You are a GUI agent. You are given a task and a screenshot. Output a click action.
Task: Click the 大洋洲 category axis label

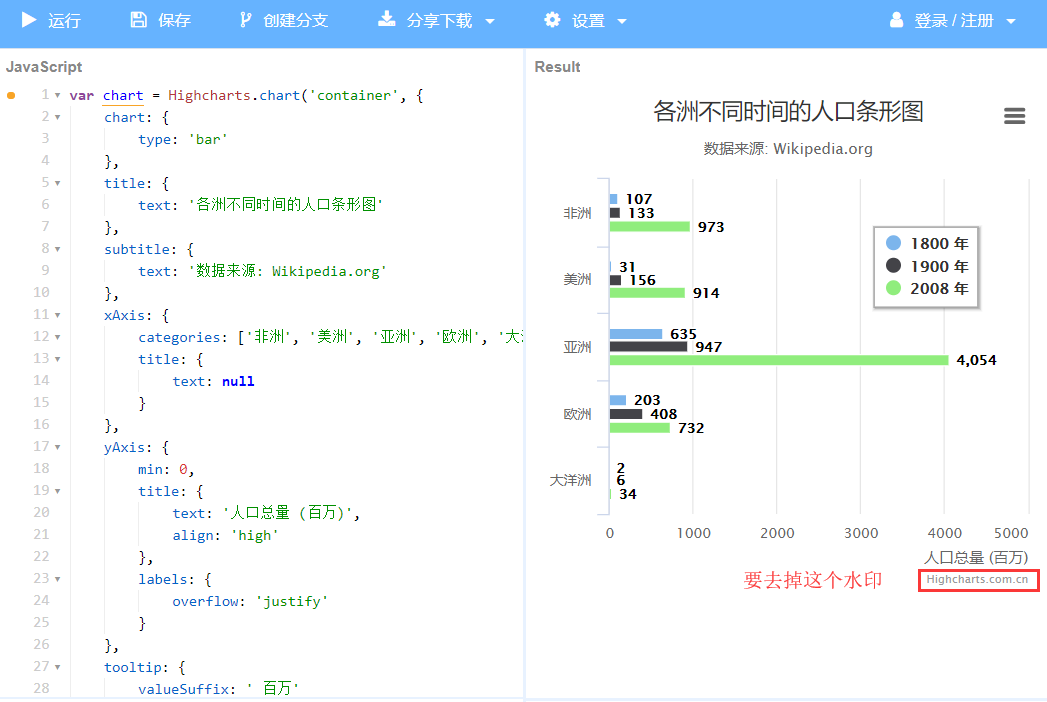570,480
